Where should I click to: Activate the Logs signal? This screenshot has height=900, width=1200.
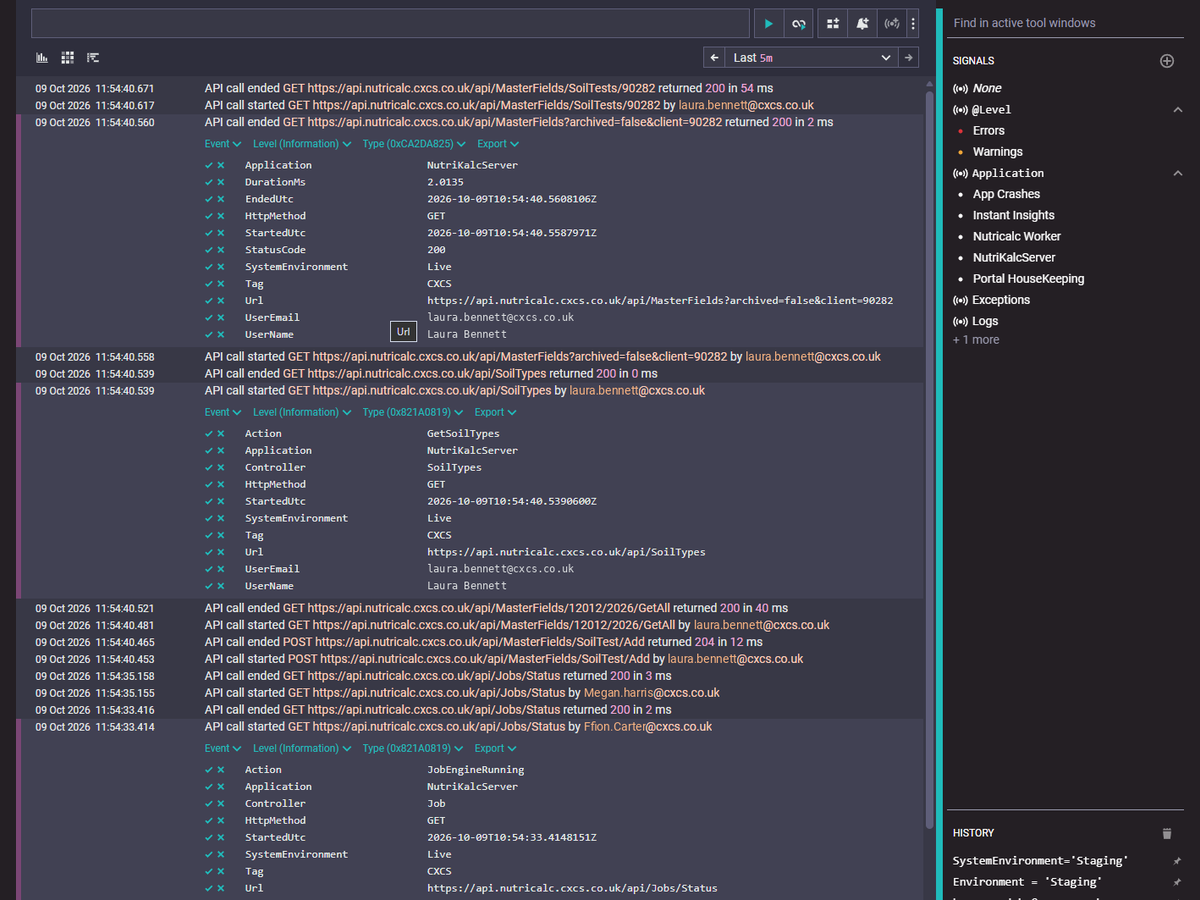(x=984, y=321)
